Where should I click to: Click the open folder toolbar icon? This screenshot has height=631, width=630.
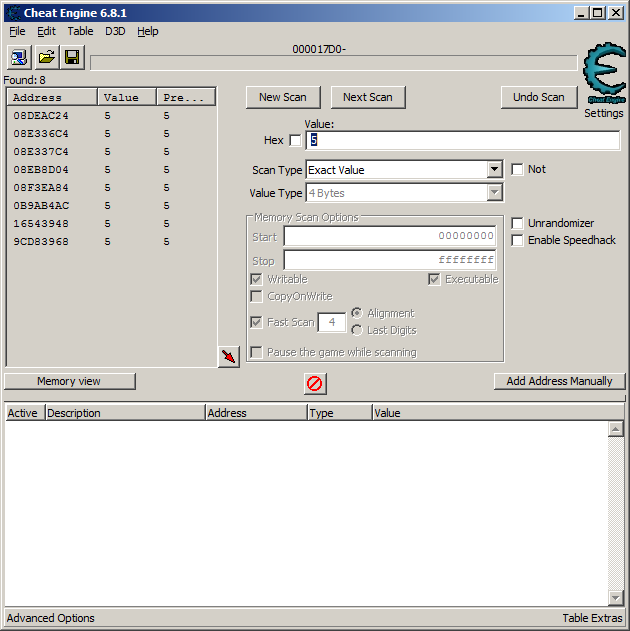tap(47, 57)
